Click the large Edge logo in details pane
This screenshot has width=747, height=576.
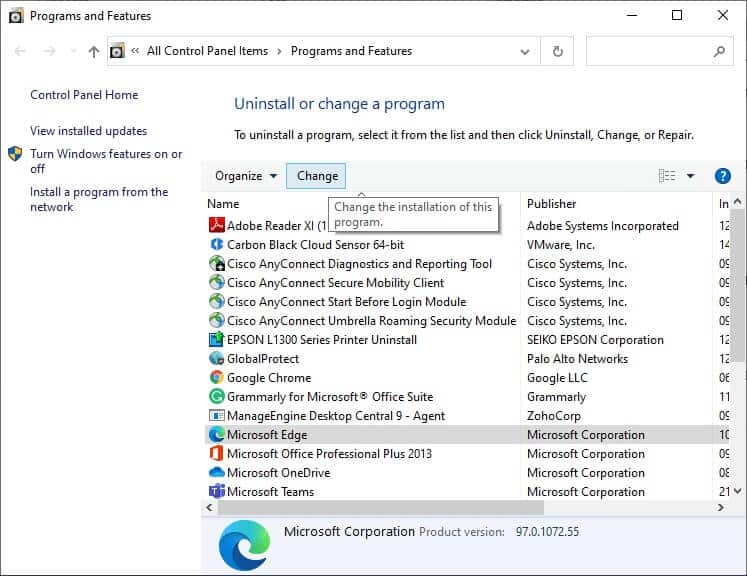(244, 546)
